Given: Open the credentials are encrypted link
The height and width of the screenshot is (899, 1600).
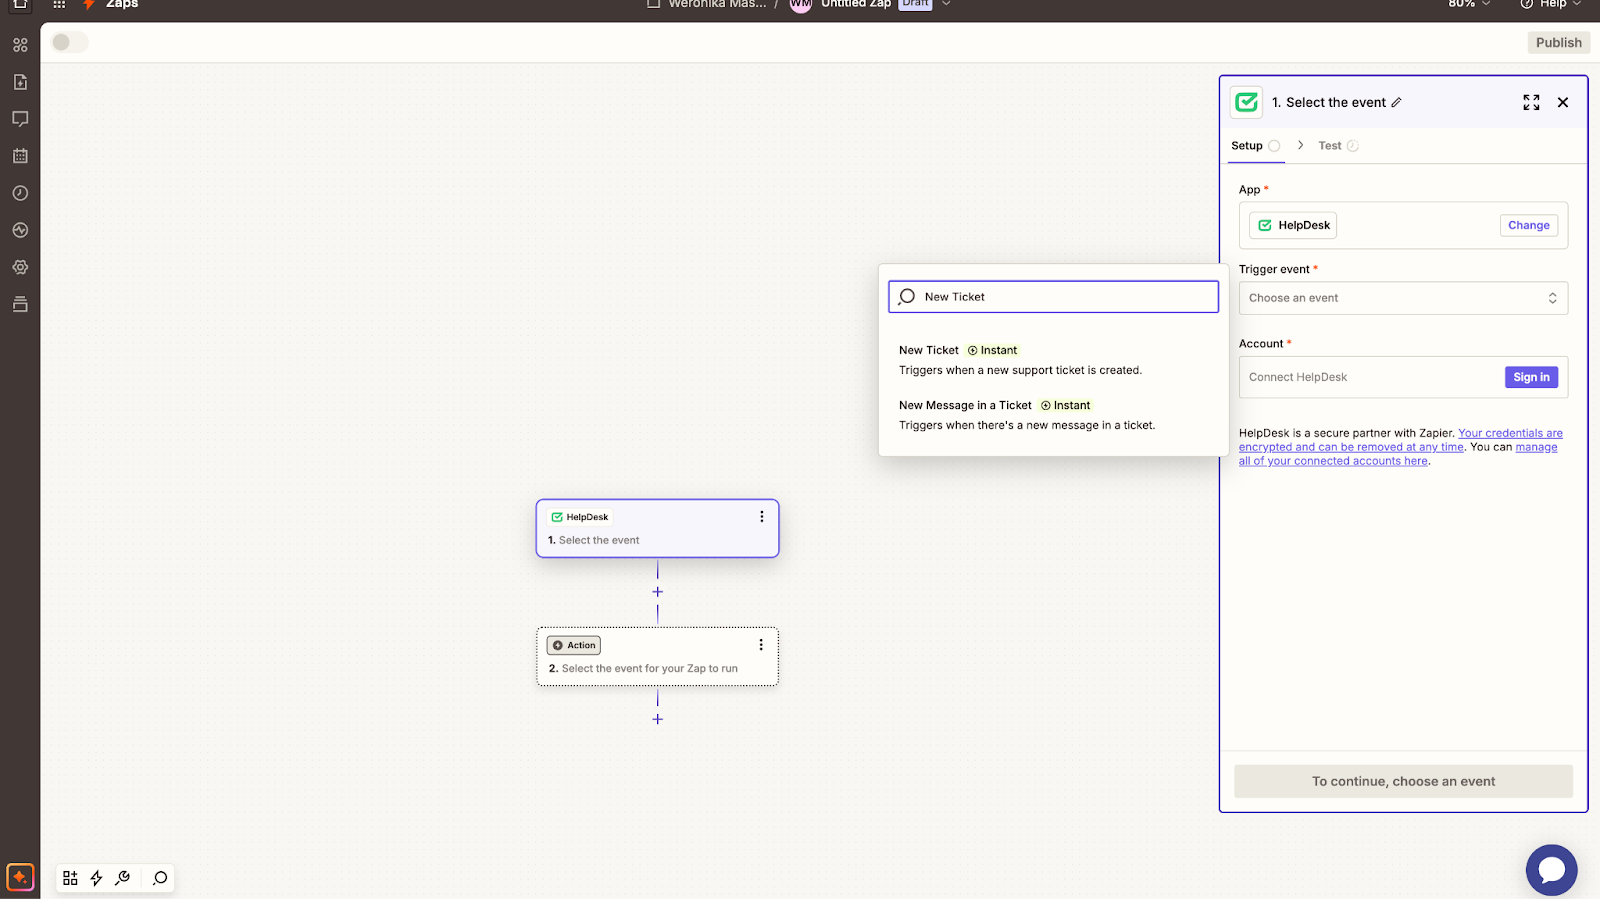Looking at the screenshot, I should coord(1401,440).
